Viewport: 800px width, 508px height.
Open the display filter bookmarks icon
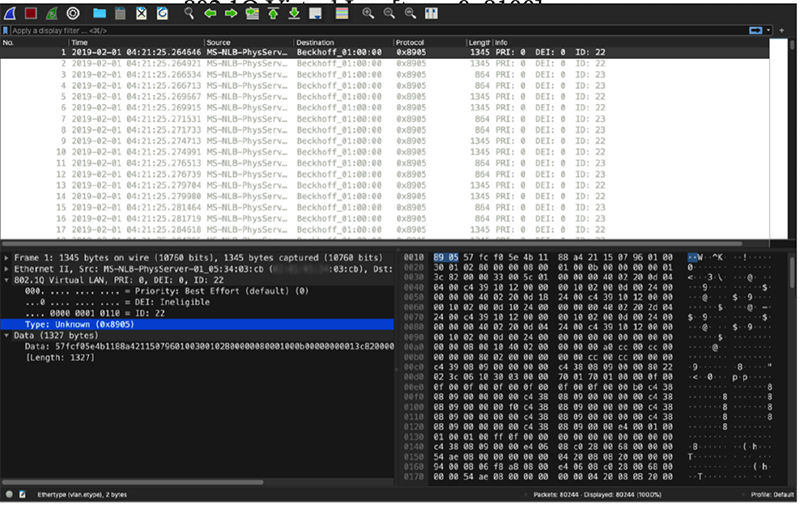point(6,31)
